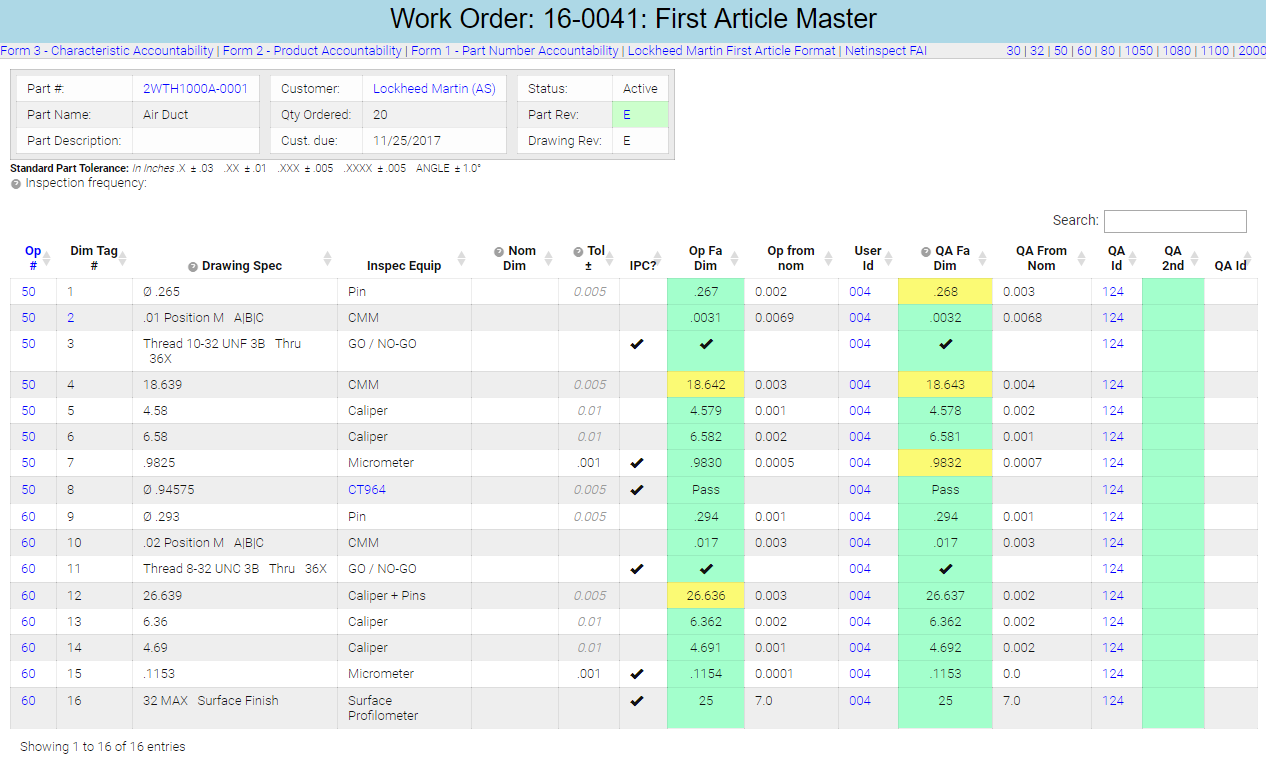Screen dimensions: 1266x760
Task: Open user 004 link in 18.639 row
Action: [860, 385]
